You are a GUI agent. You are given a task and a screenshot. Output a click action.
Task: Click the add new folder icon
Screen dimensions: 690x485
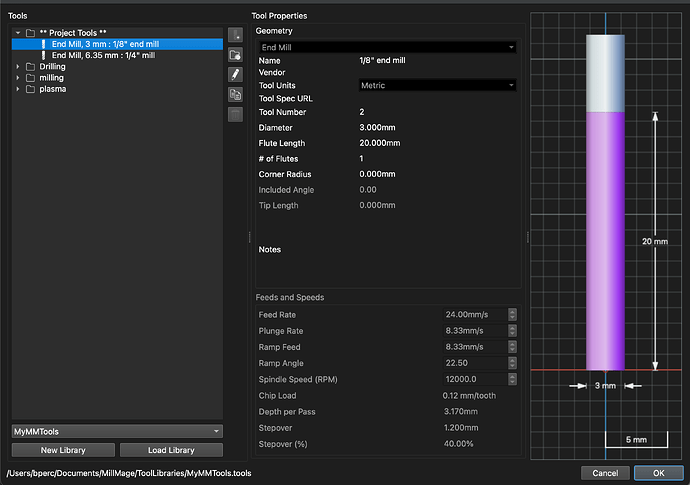tap(235, 55)
